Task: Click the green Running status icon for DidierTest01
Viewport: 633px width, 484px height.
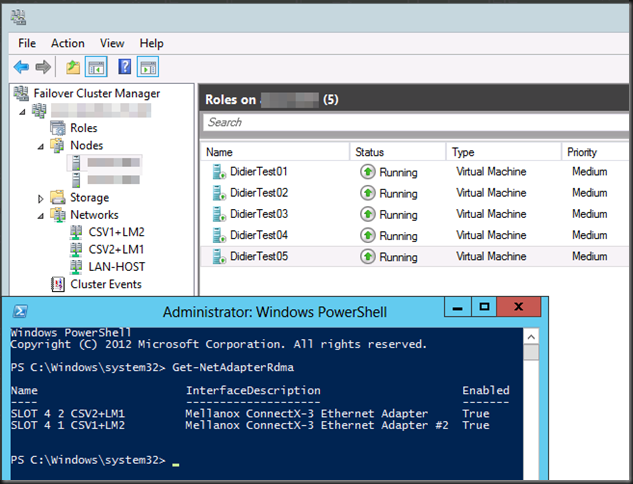Action: (x=367, y=172)
